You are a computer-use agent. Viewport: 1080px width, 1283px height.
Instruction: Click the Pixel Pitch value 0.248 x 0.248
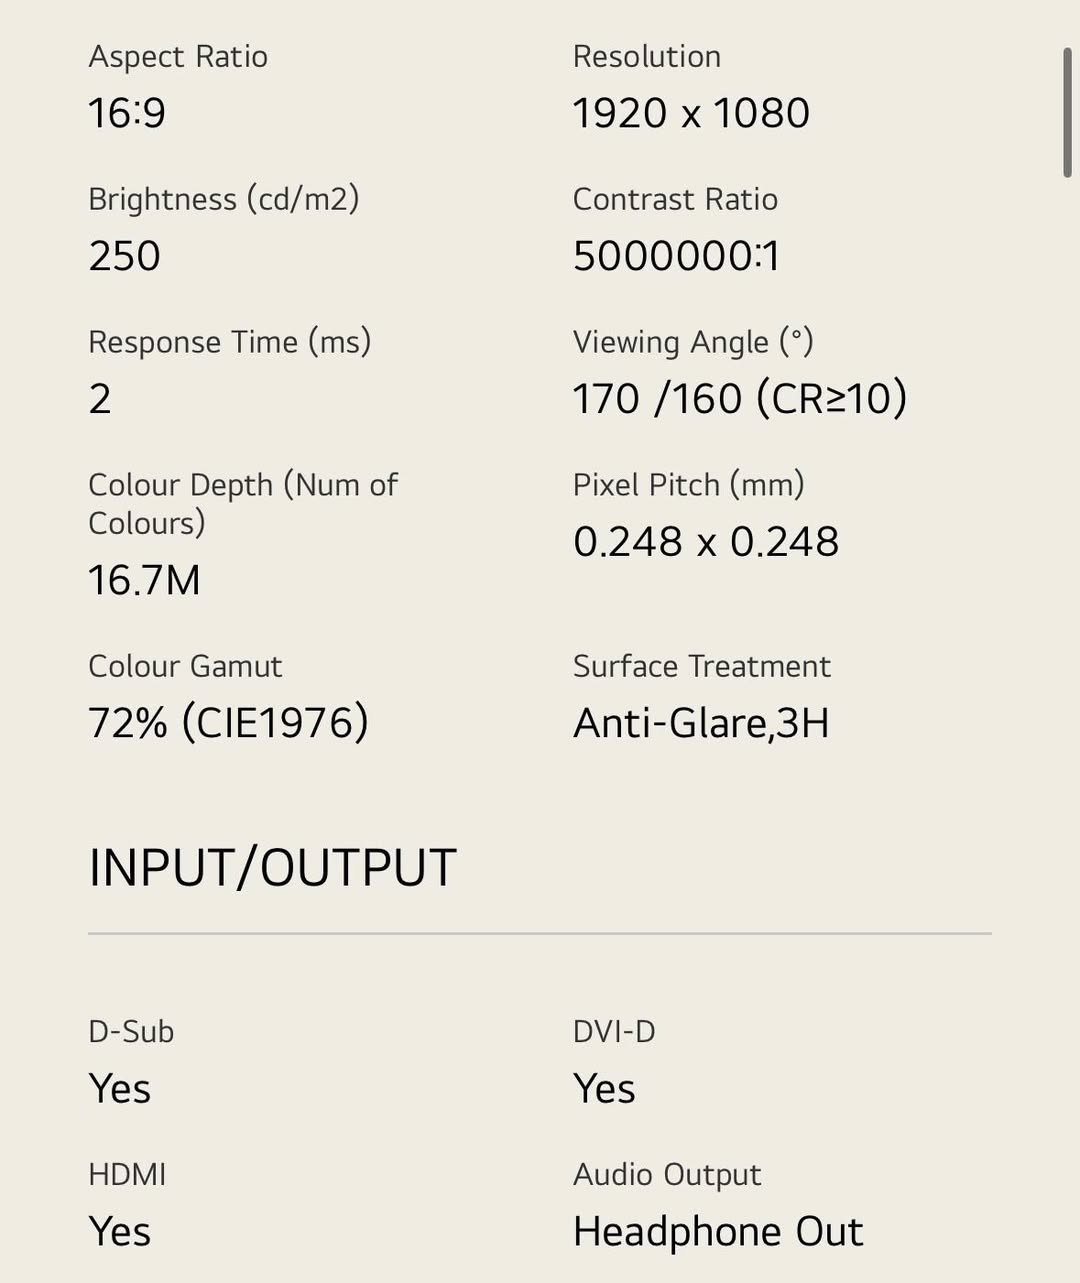pos(706,542)
